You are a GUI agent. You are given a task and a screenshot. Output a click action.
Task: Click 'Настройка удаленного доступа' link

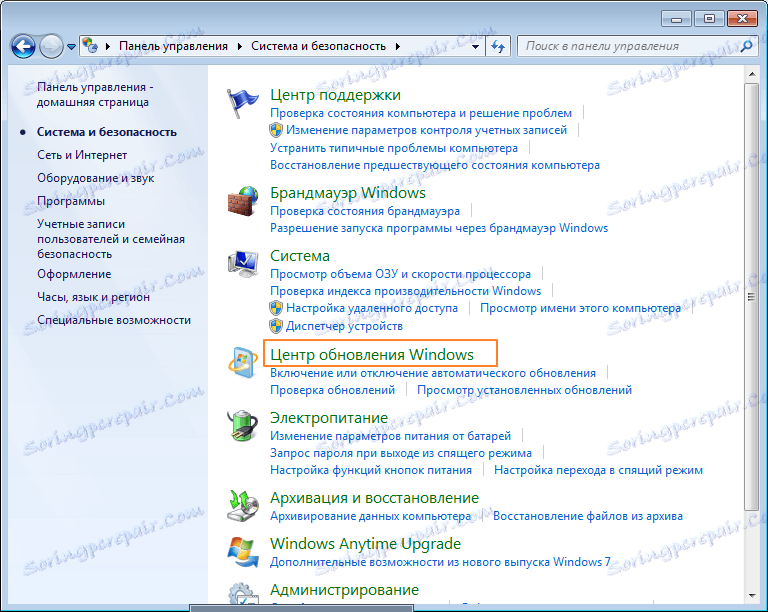coord(372,308)
